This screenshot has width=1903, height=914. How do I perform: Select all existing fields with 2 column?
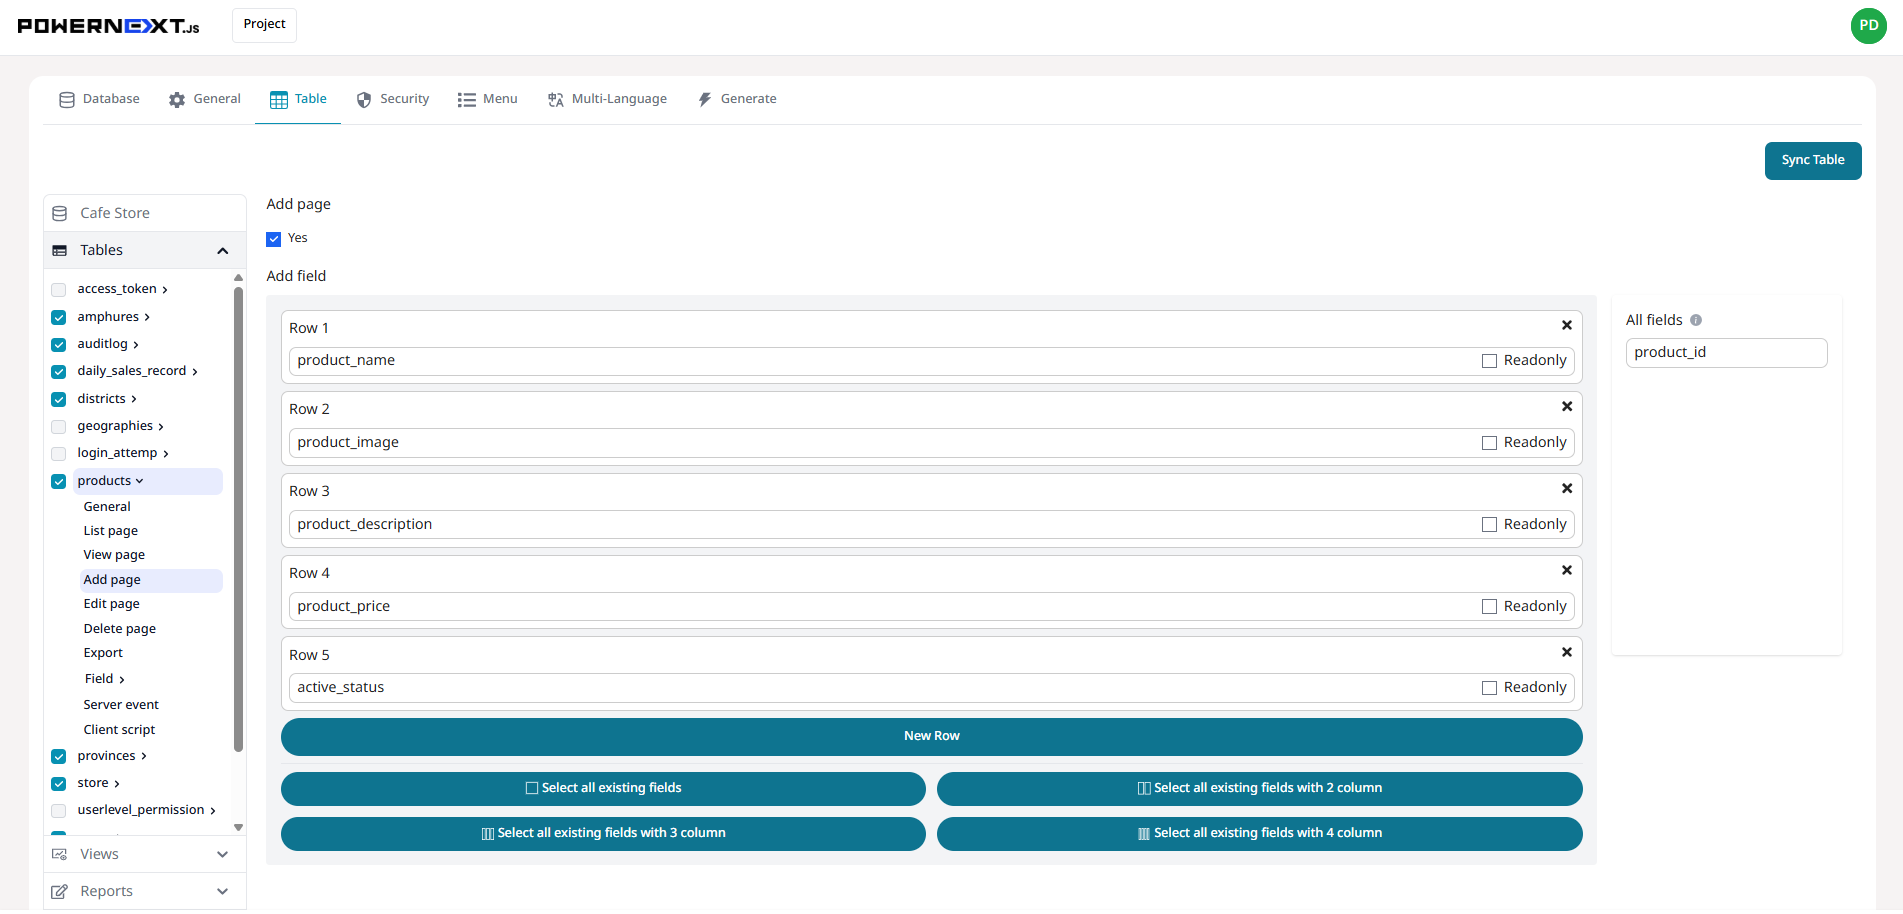[x=1259, y=789]
